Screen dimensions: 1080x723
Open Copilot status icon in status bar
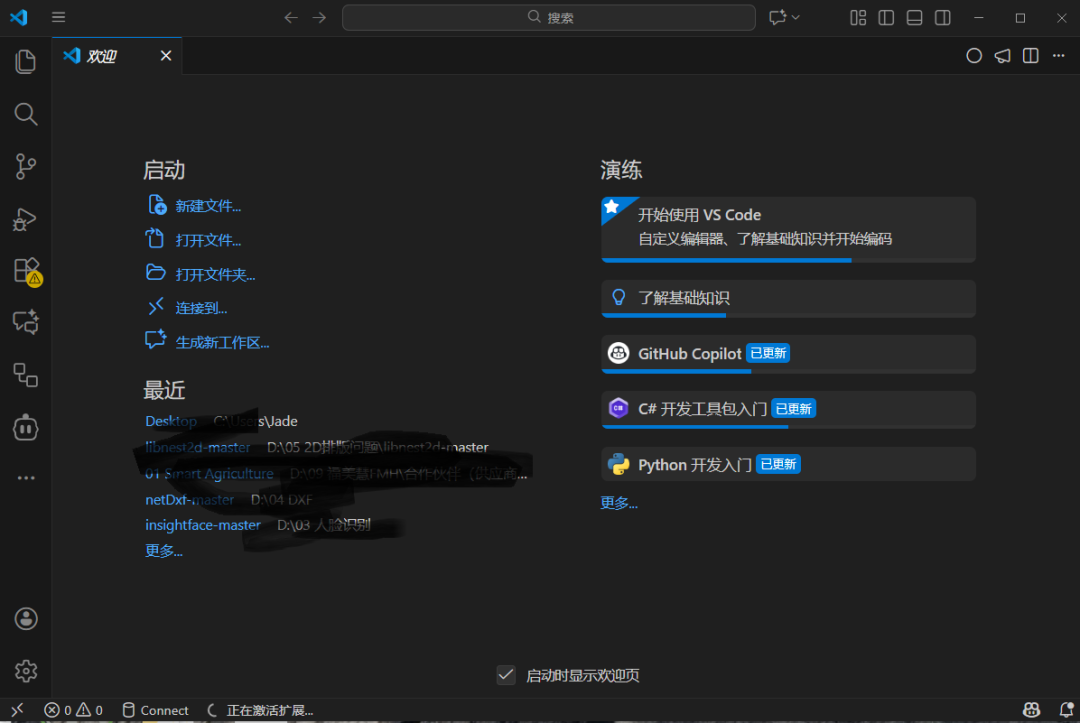pyautogui.click(x=1031, y=710)
